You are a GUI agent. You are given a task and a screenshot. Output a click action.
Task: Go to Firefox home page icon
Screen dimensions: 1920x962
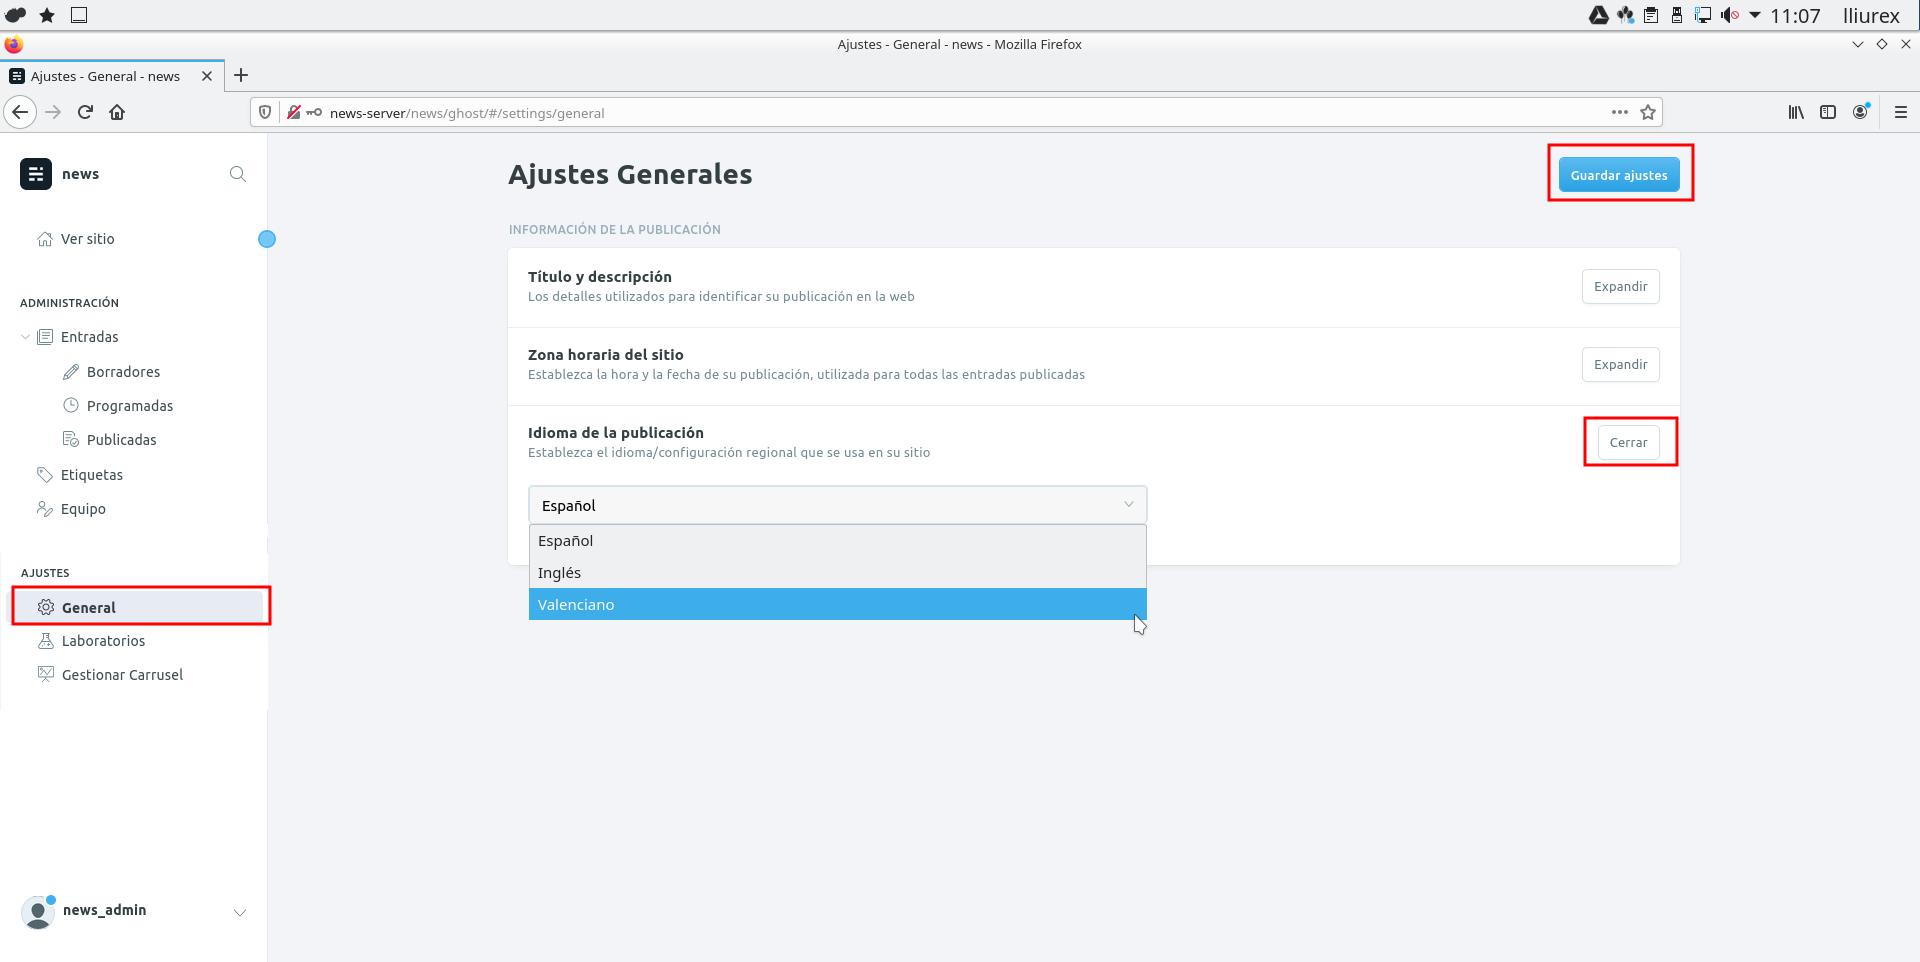point(117,112)
